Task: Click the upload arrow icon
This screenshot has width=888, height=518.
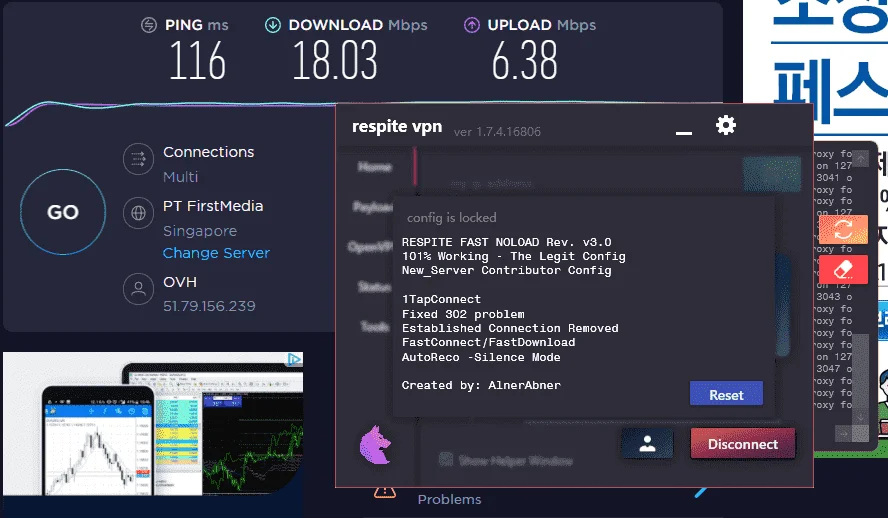Action: coord(472,25)
